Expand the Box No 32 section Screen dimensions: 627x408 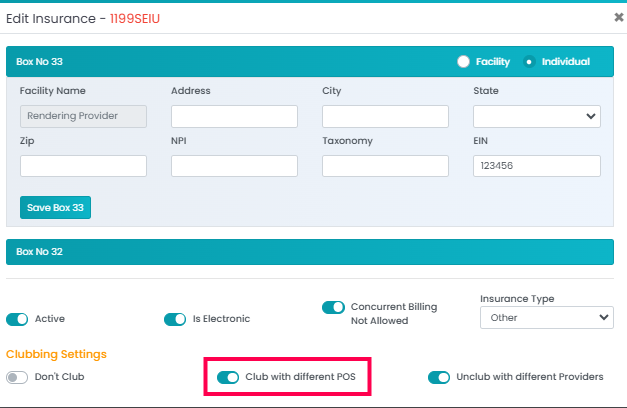[x=309, y=252]
